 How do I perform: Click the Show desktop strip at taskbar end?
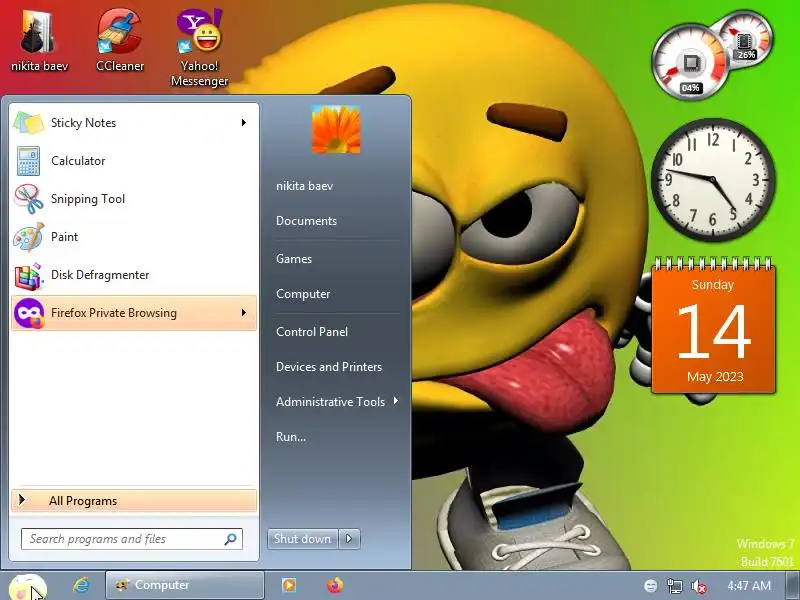tap(793, 586)
